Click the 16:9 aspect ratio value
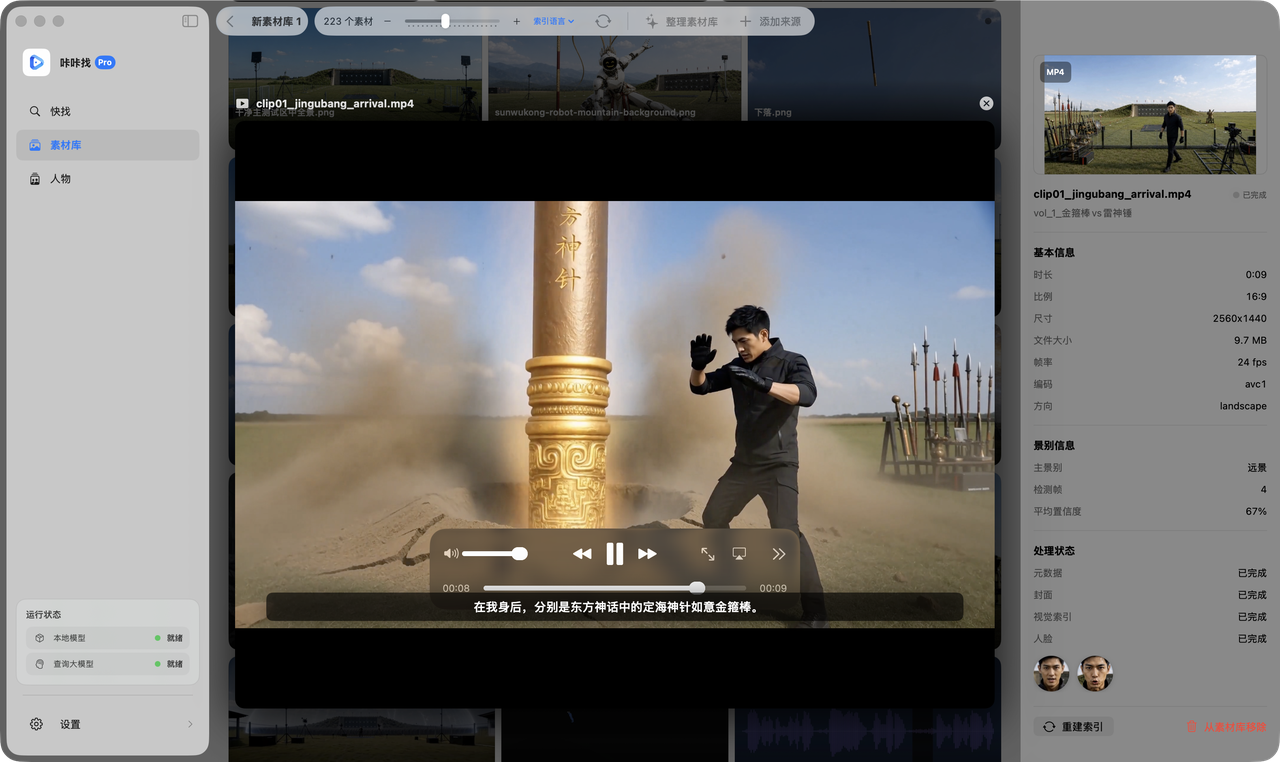The width and height of the screenshot is (1280, 762). click(x=1255, y=296)
